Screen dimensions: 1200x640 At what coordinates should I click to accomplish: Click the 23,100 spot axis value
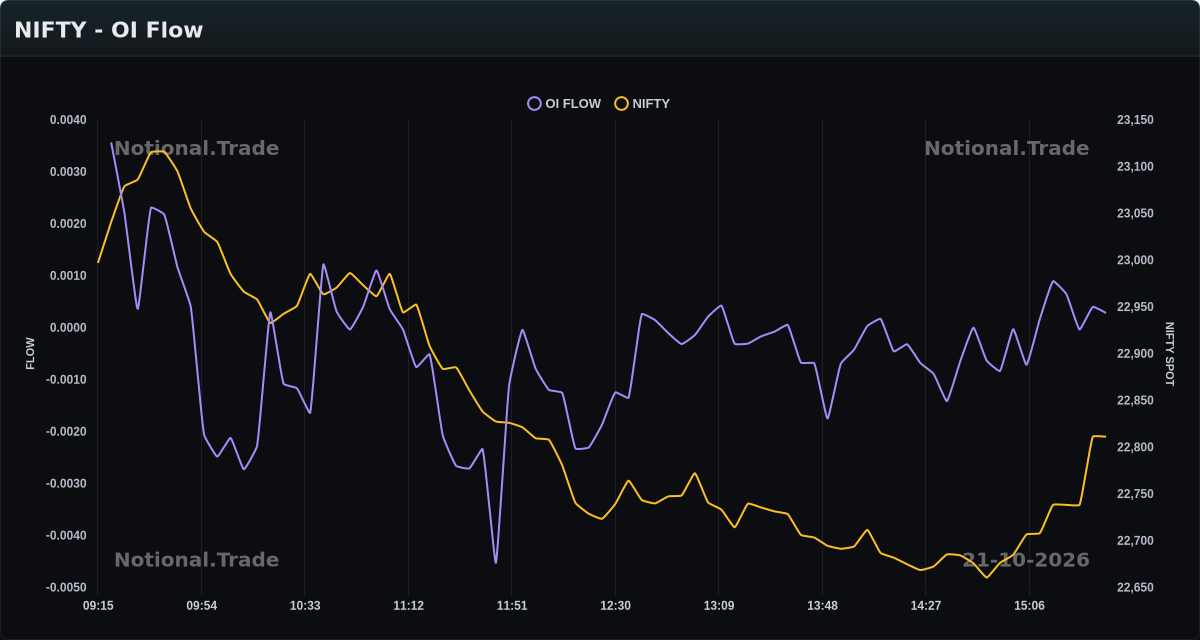[x=1135, y=167]
